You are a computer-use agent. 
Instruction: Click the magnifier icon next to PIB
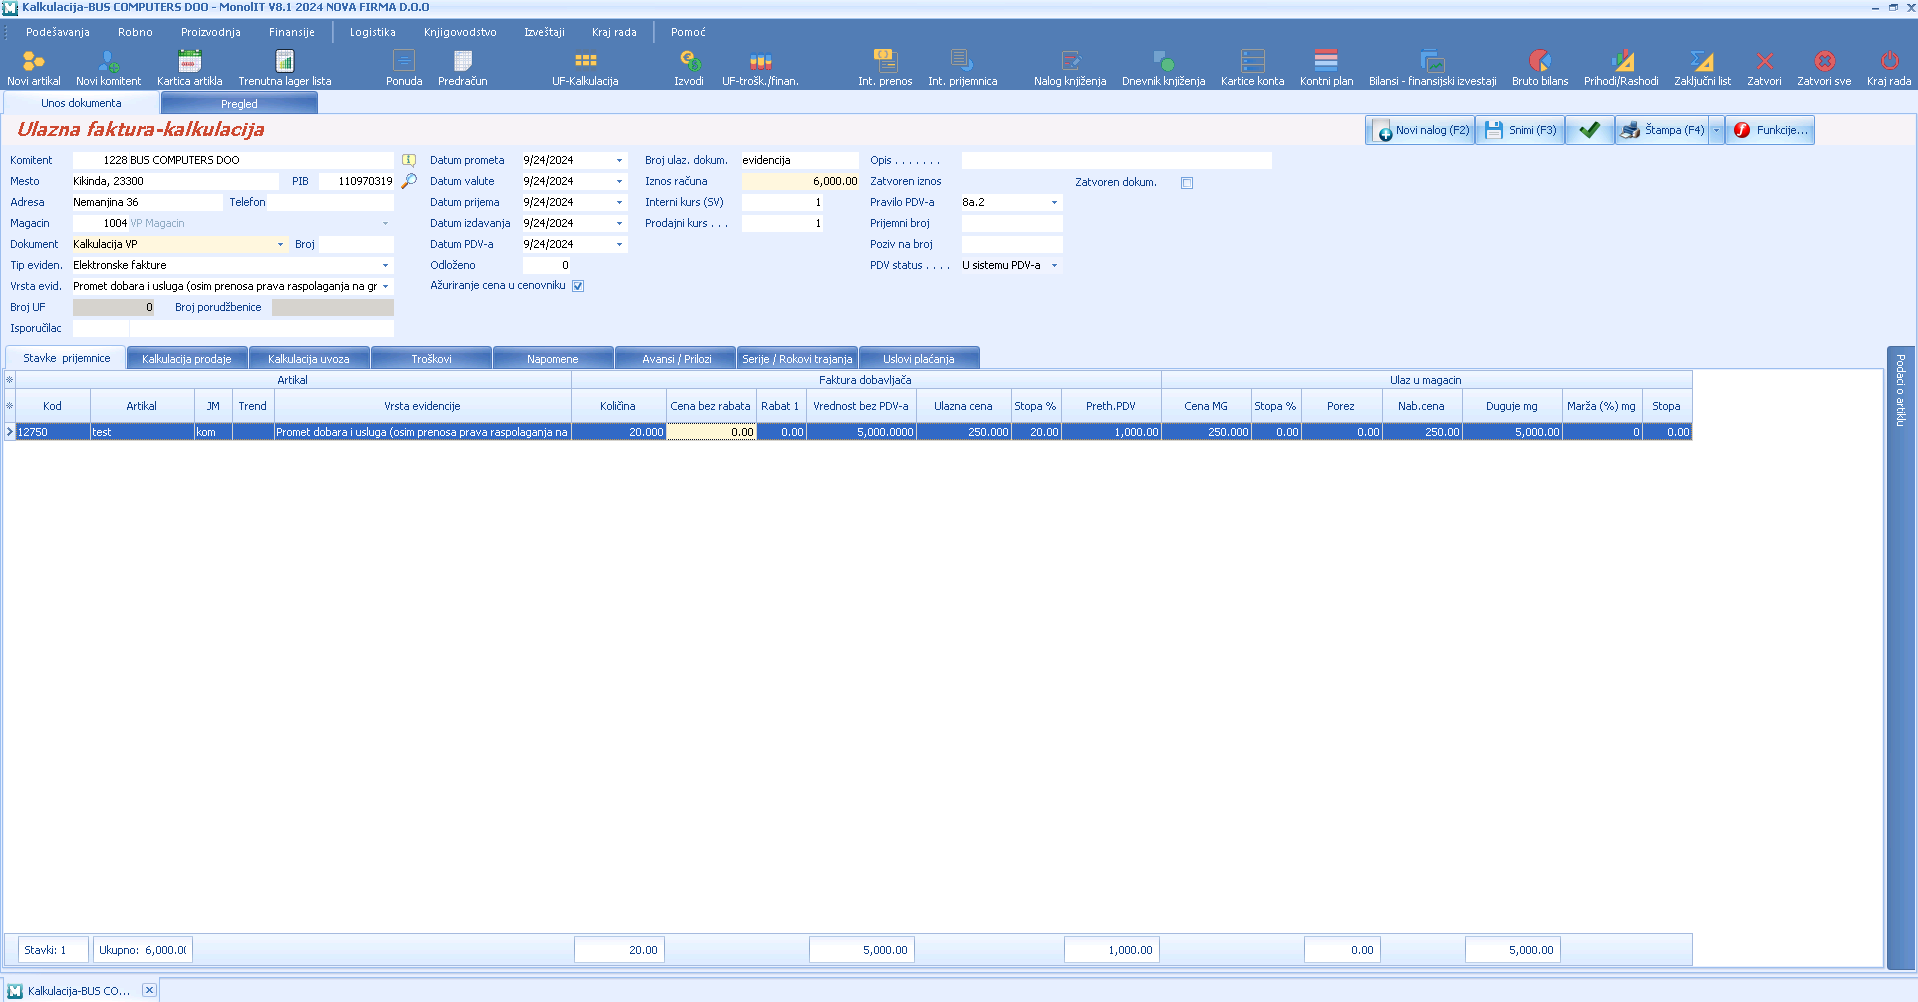[409, 181]
